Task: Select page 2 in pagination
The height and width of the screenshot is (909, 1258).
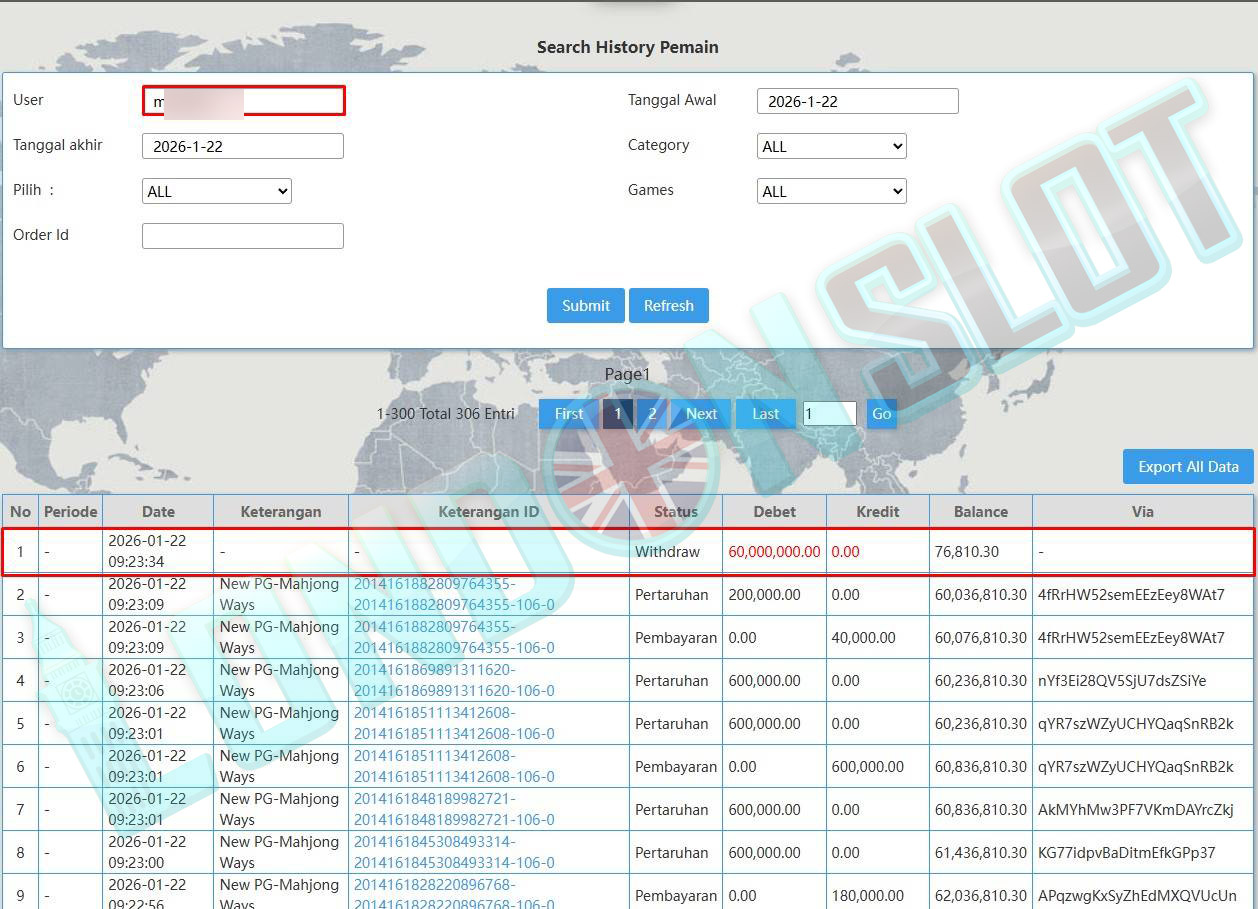Action: (652, 414)
